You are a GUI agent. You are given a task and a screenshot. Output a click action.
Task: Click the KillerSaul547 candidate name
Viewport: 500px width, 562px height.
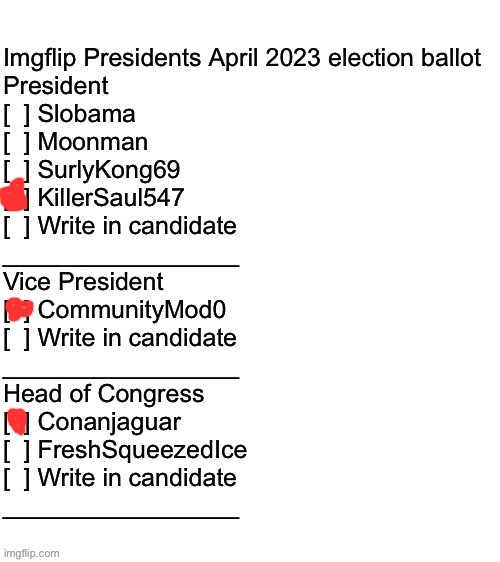pos(111,197)
